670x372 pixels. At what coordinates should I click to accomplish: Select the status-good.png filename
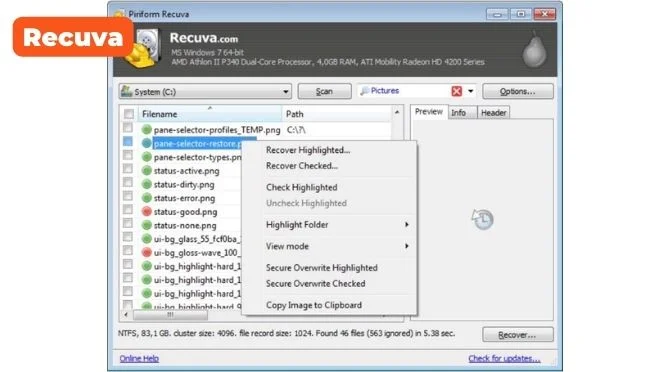(x=185, y=212)
